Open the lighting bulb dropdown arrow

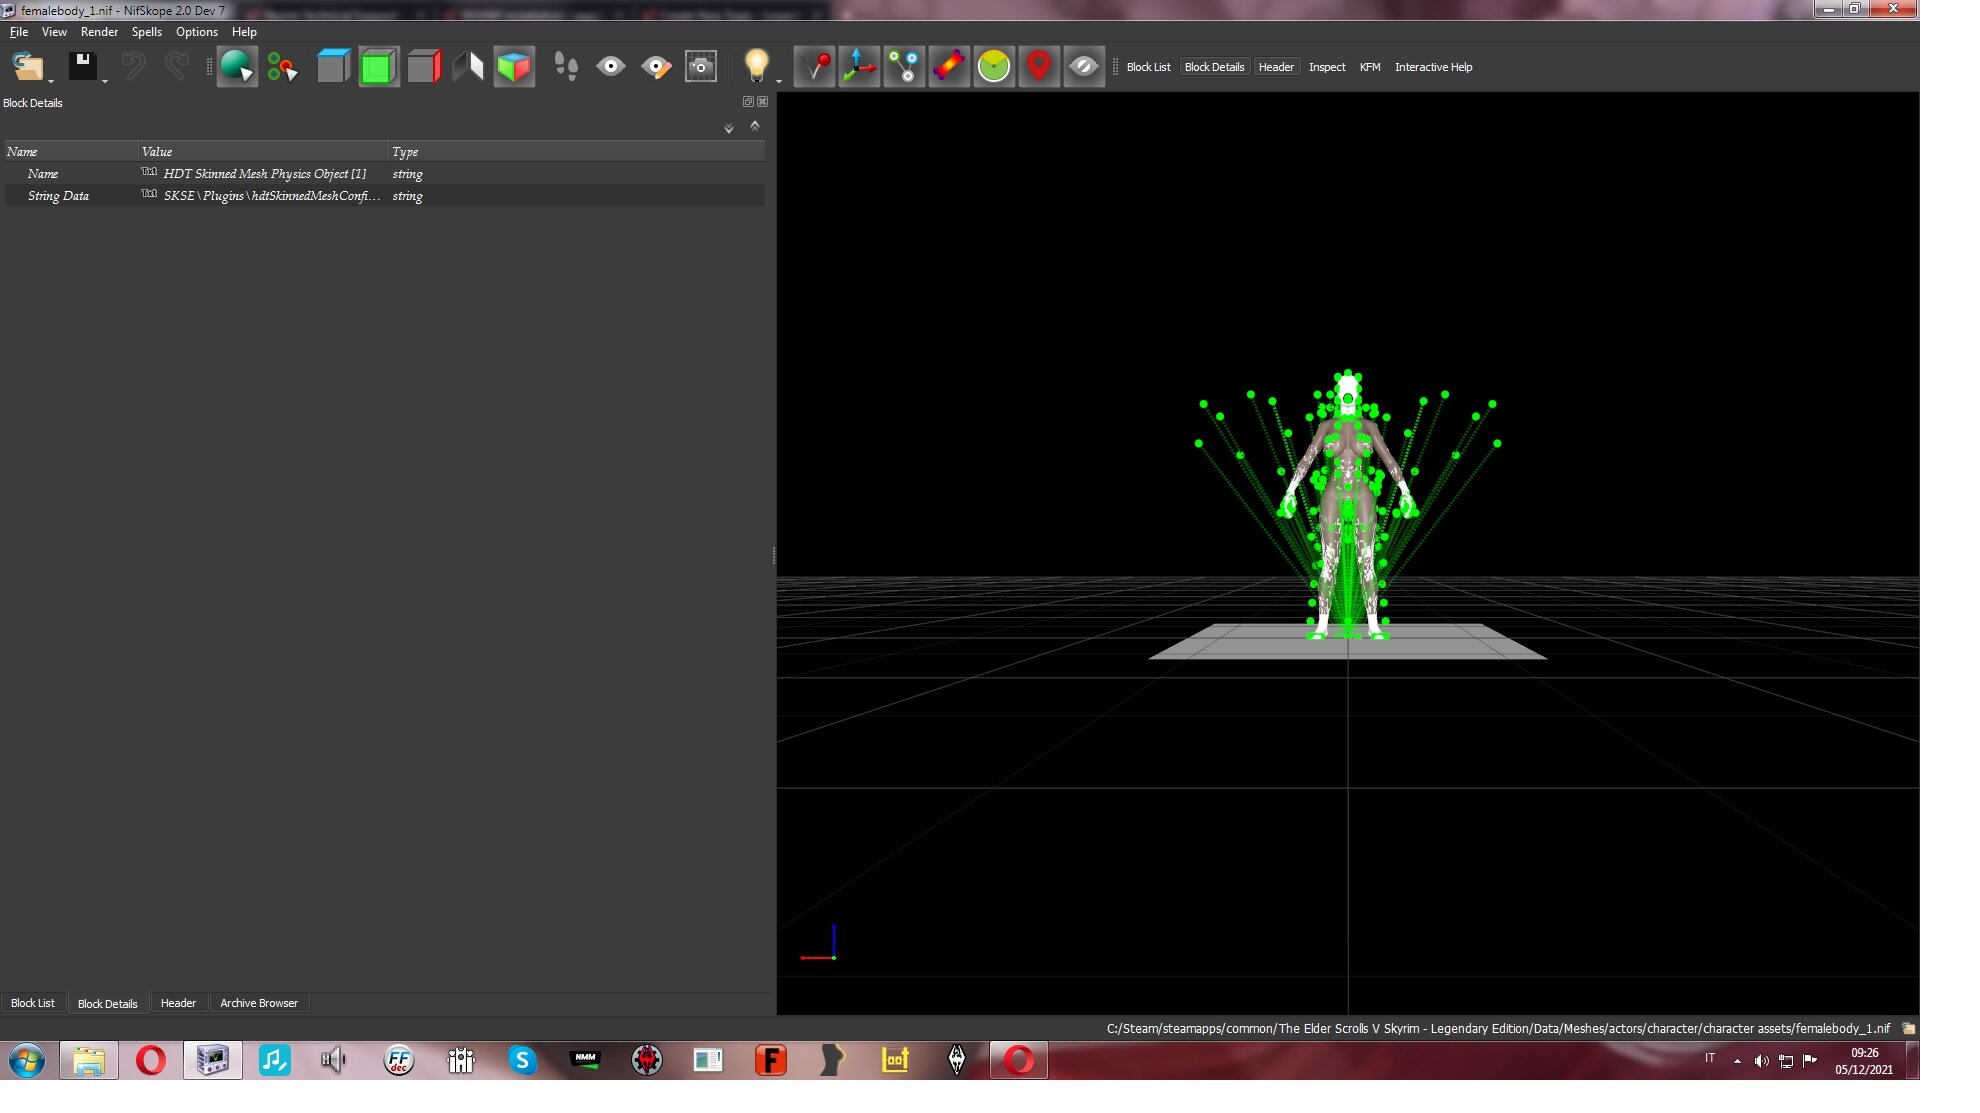(x=778, y=81)
